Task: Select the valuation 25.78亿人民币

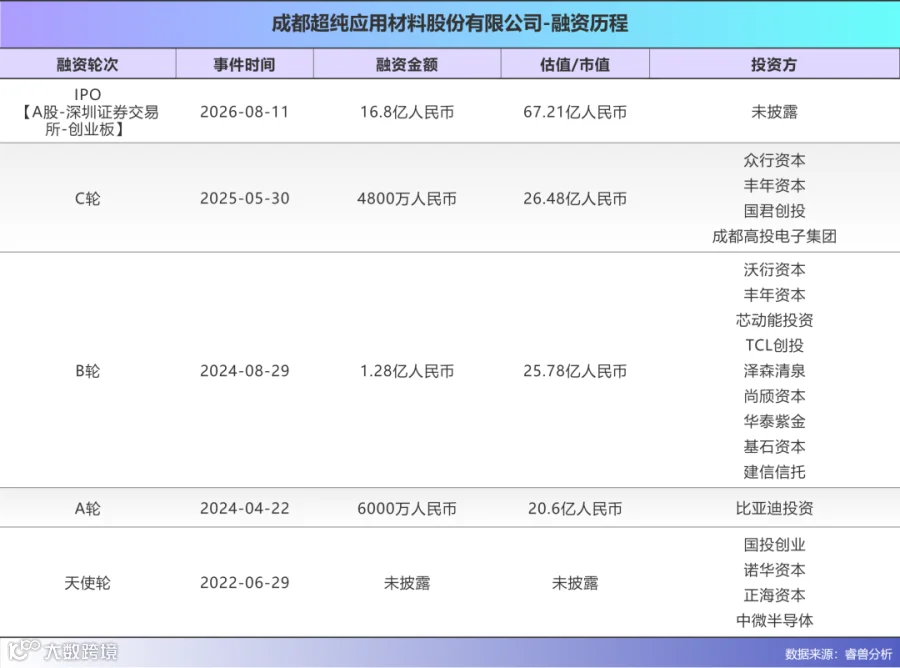Action: [x=575, y=371]
